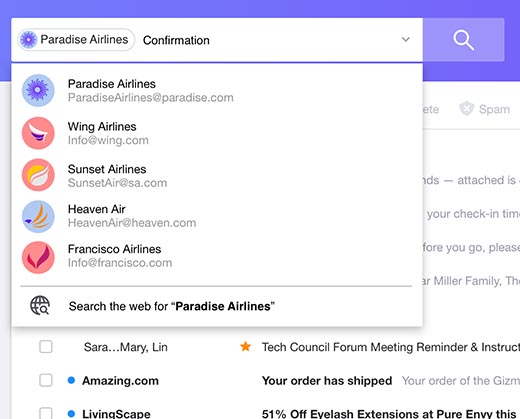The width and height of the screenshot is (520, 419).
Task: Select the Heaven Air logo icon
Action: (x=38, y=216)
